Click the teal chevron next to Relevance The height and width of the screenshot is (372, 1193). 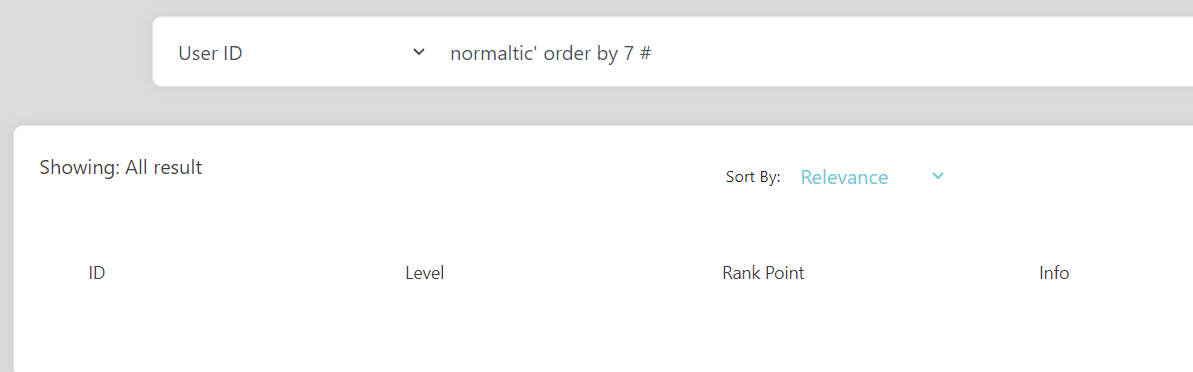(938, 176)
